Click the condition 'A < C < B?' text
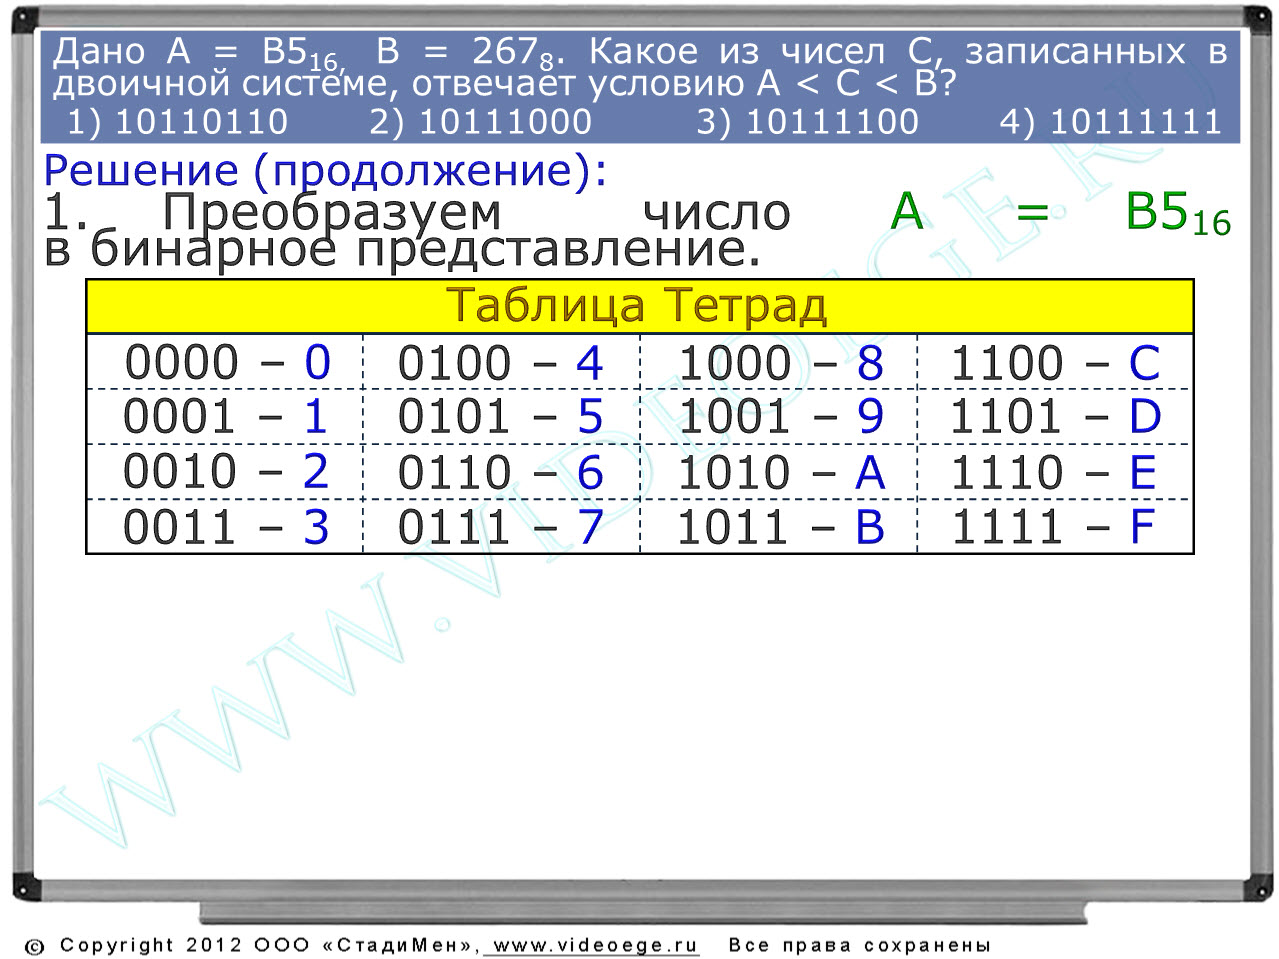Screen dimensions: 1279x959 coord(857,84)
